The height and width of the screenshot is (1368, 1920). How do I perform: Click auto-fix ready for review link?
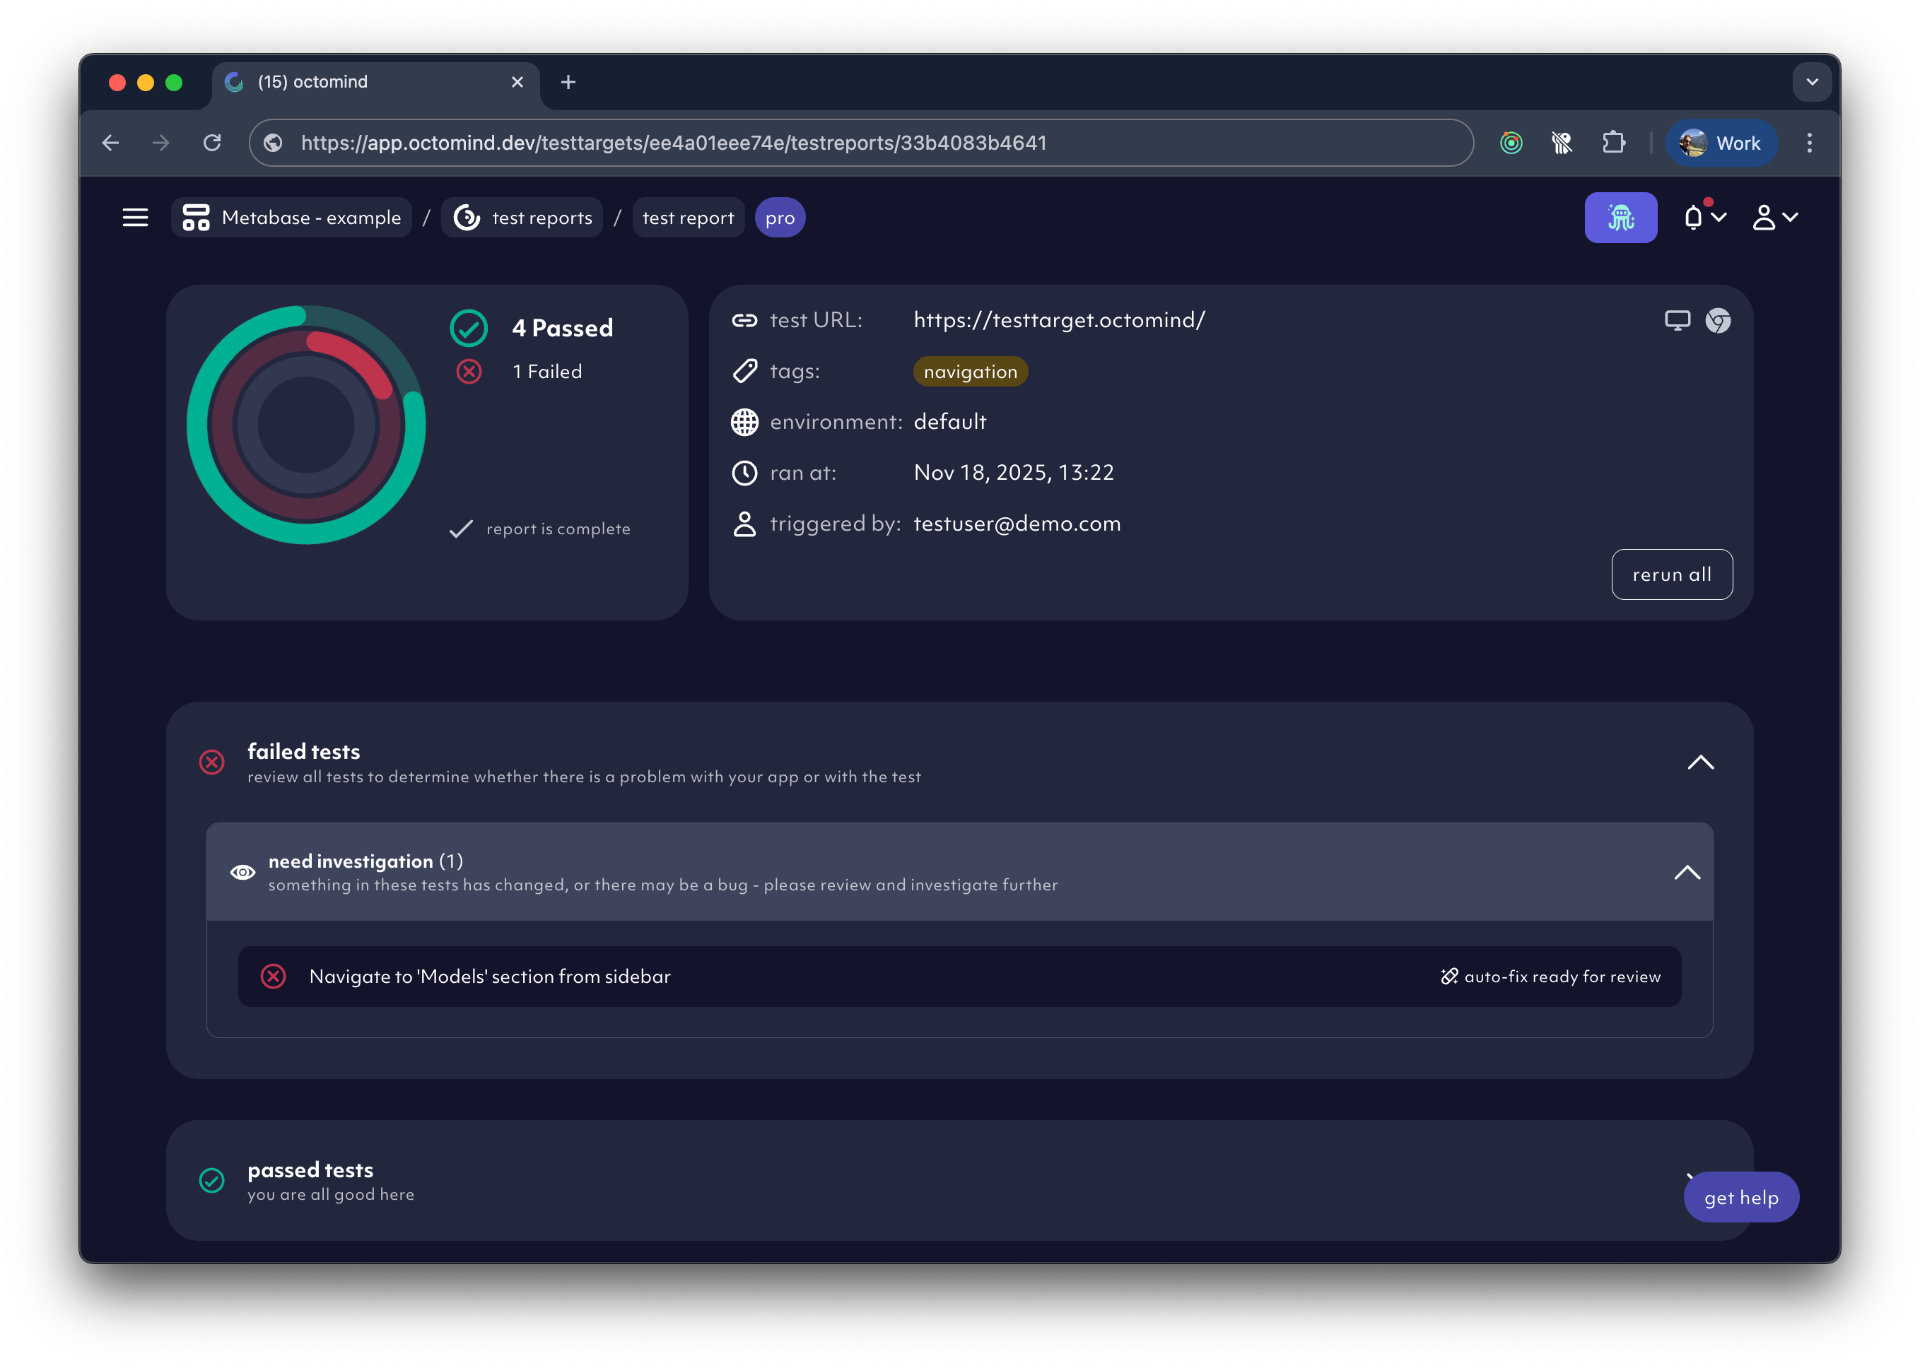(x=1550, y=976)
